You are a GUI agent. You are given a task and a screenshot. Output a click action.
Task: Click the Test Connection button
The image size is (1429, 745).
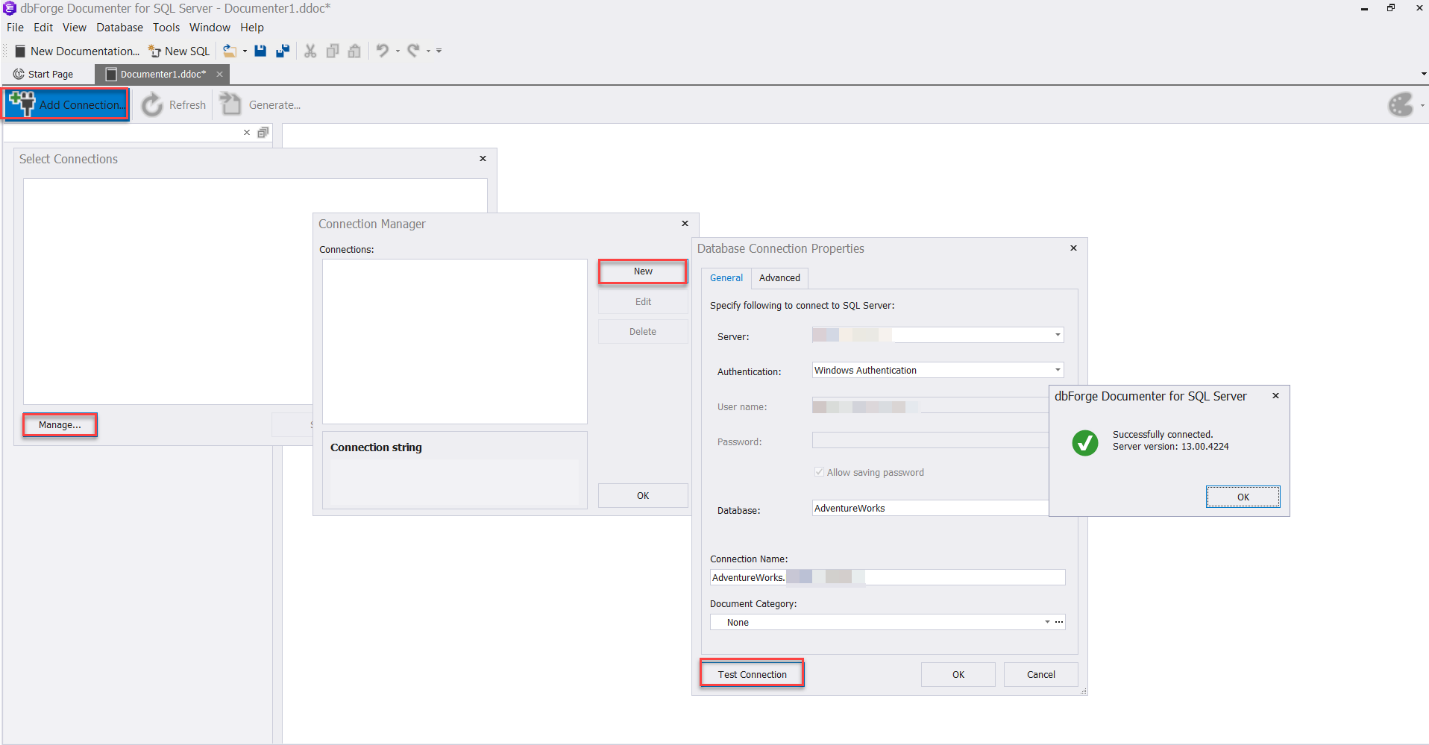[x=752, y=675]
